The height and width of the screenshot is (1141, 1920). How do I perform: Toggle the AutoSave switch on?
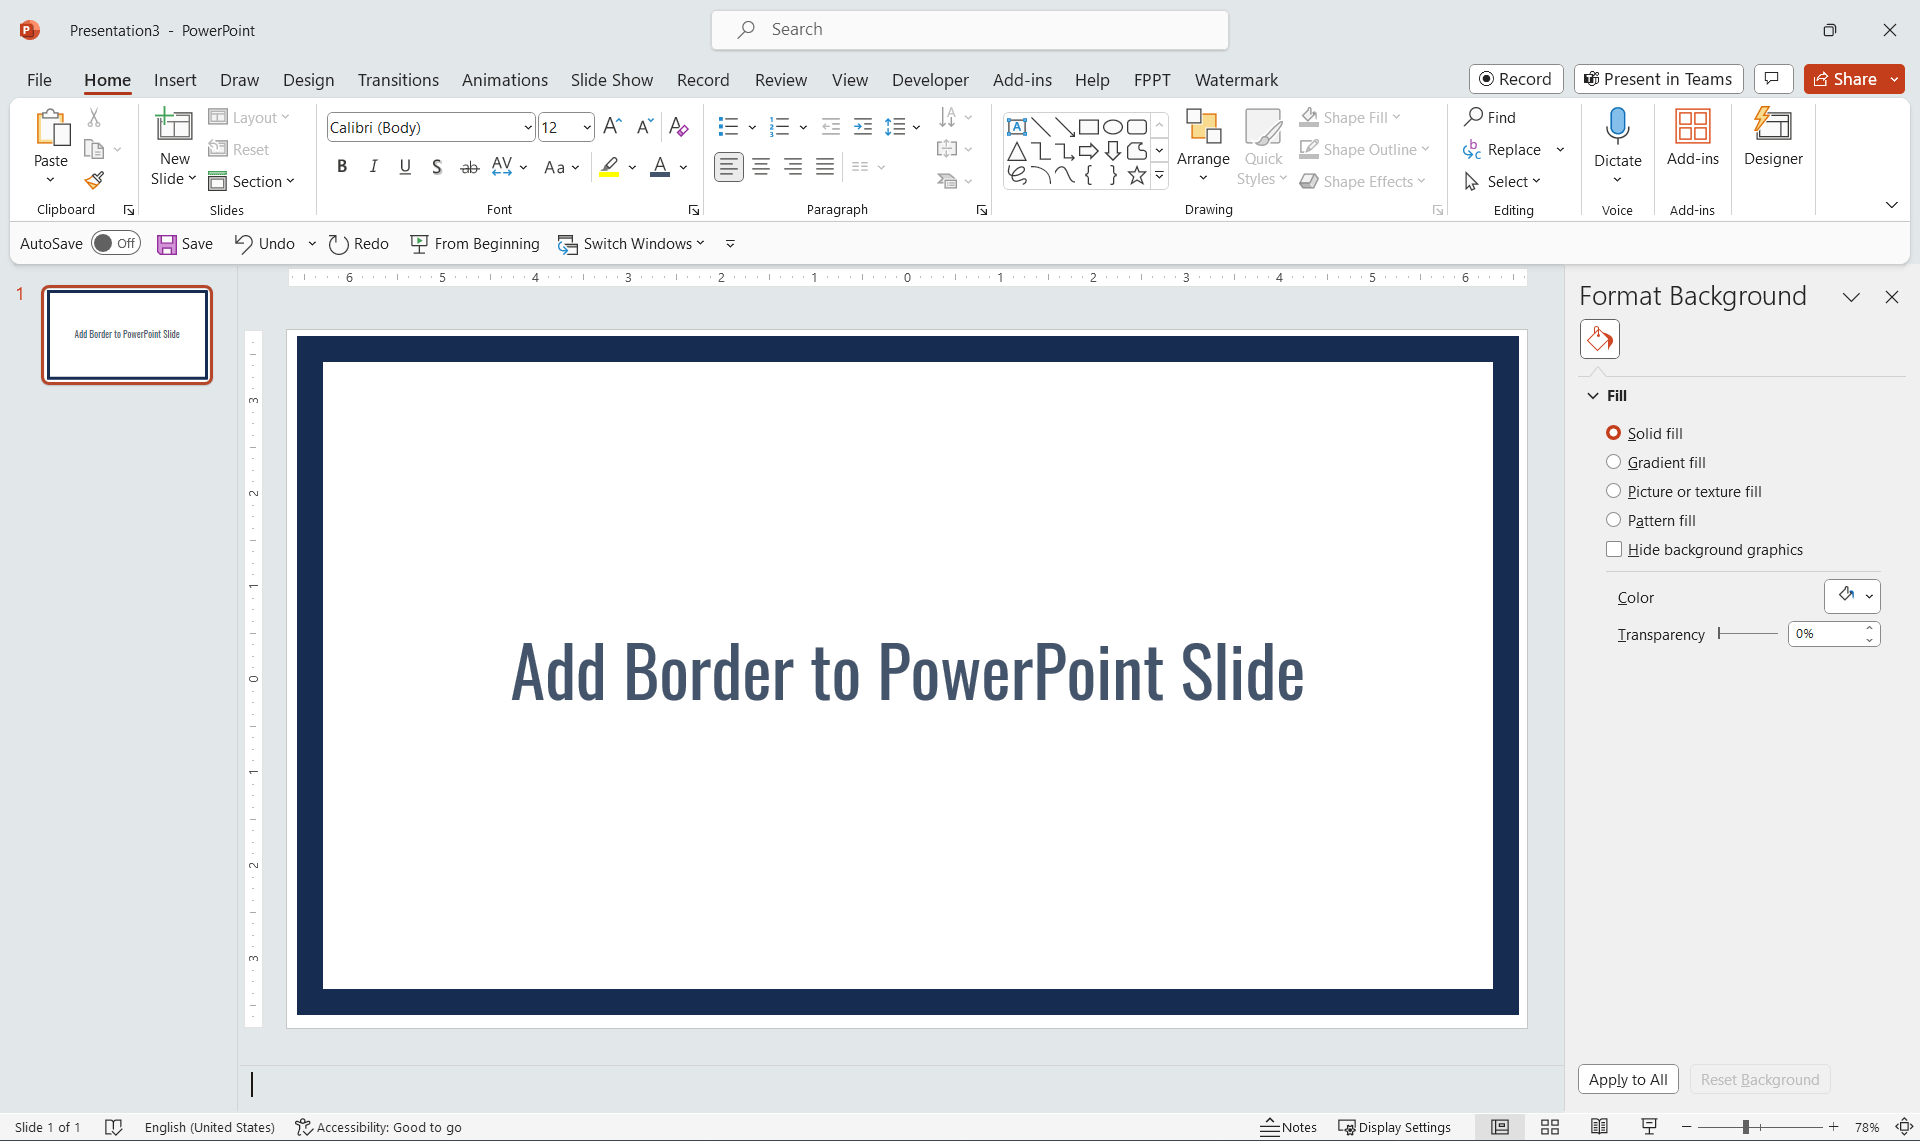click(115, 242)
